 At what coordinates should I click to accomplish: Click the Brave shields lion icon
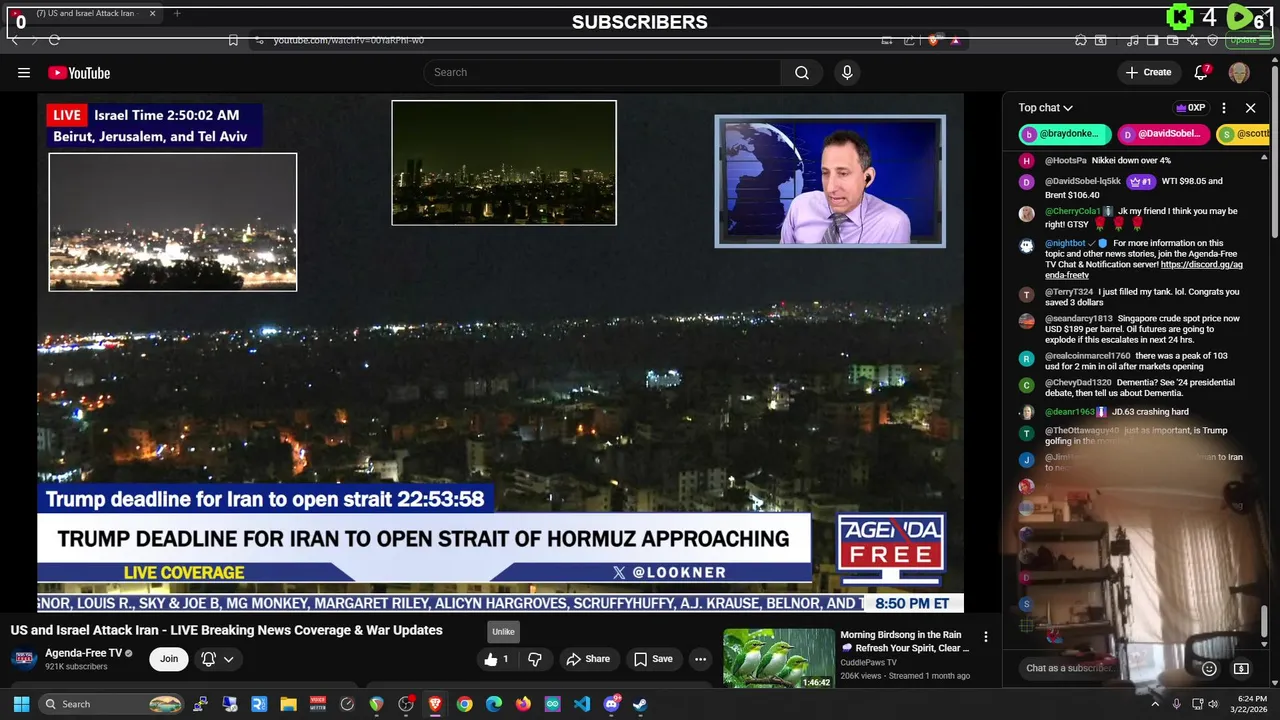(933, 40)
